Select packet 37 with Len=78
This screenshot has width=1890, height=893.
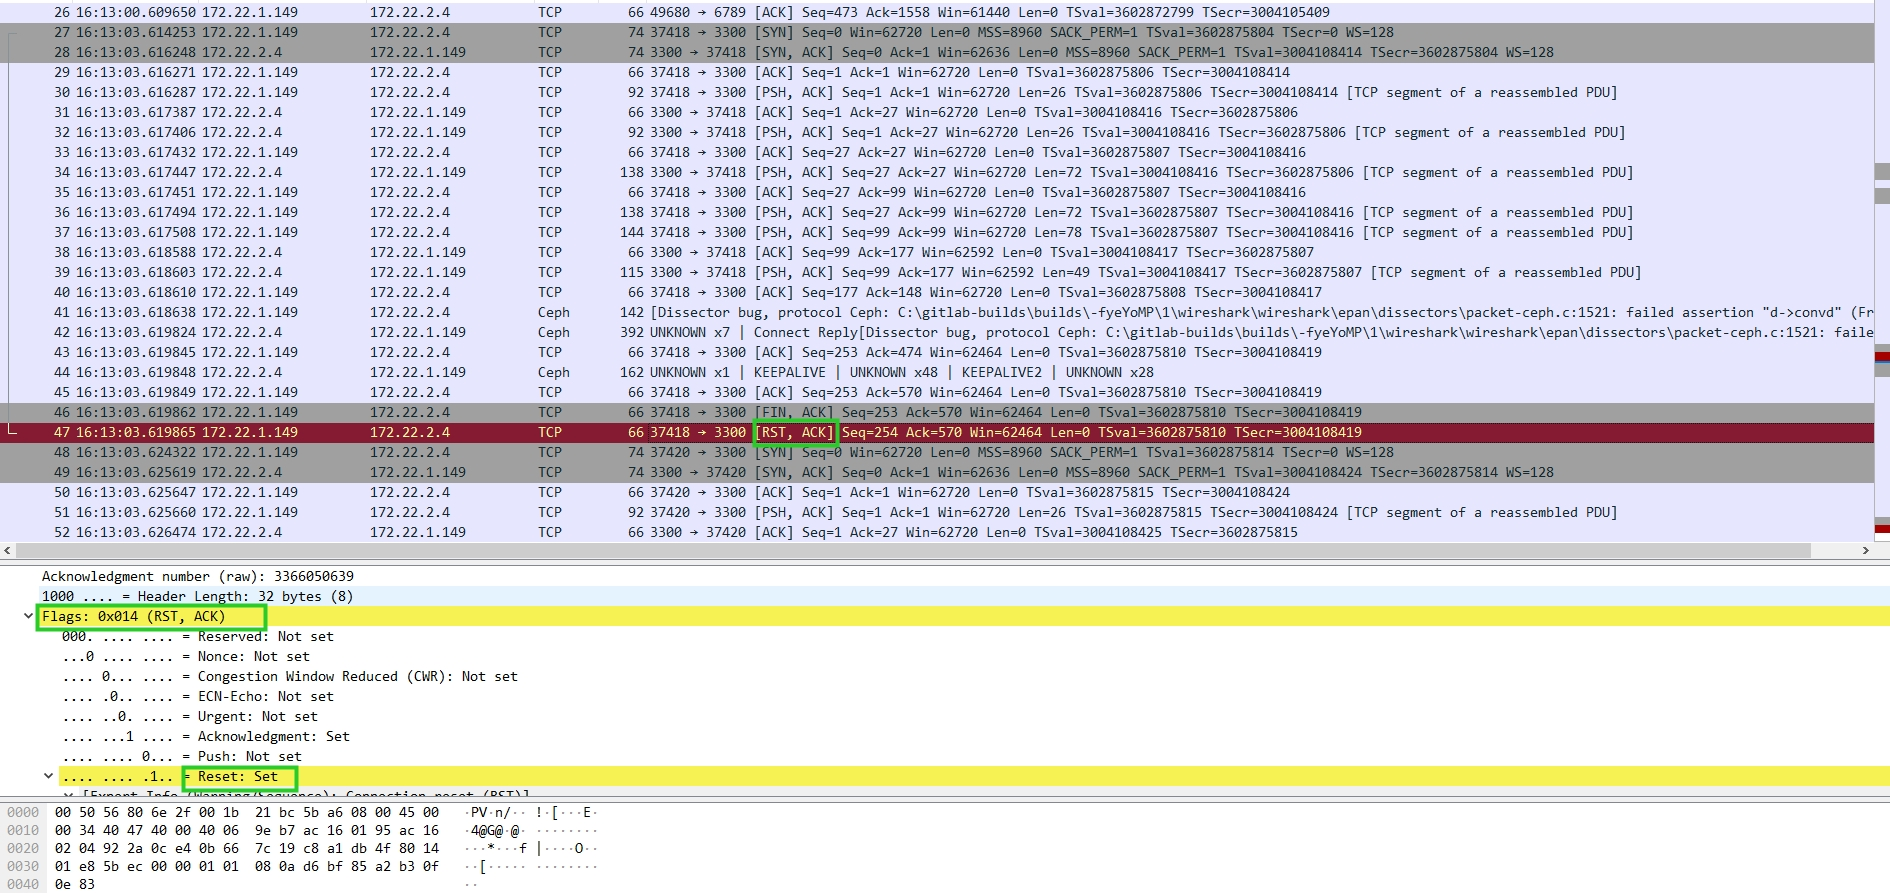tap(937, 232)
